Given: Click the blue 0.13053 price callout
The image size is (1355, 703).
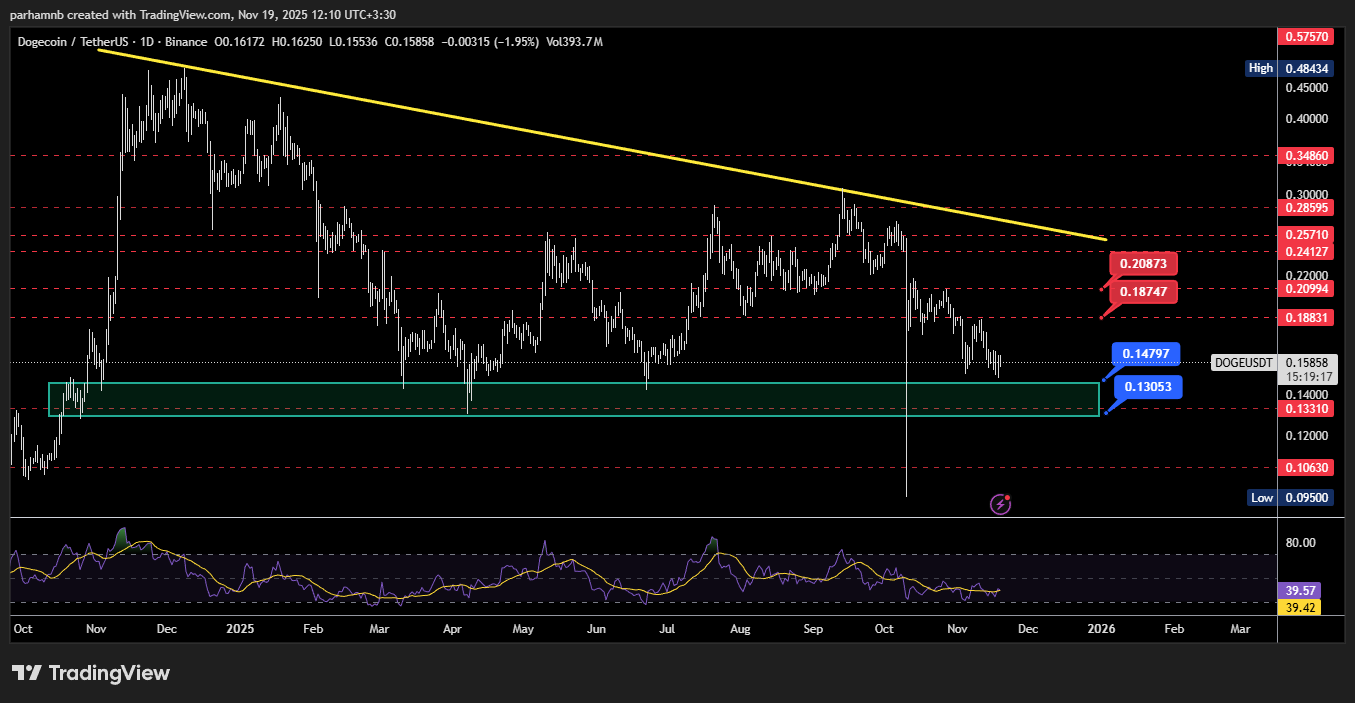Looking at the screenshot, I should [x=1149, y=387].
